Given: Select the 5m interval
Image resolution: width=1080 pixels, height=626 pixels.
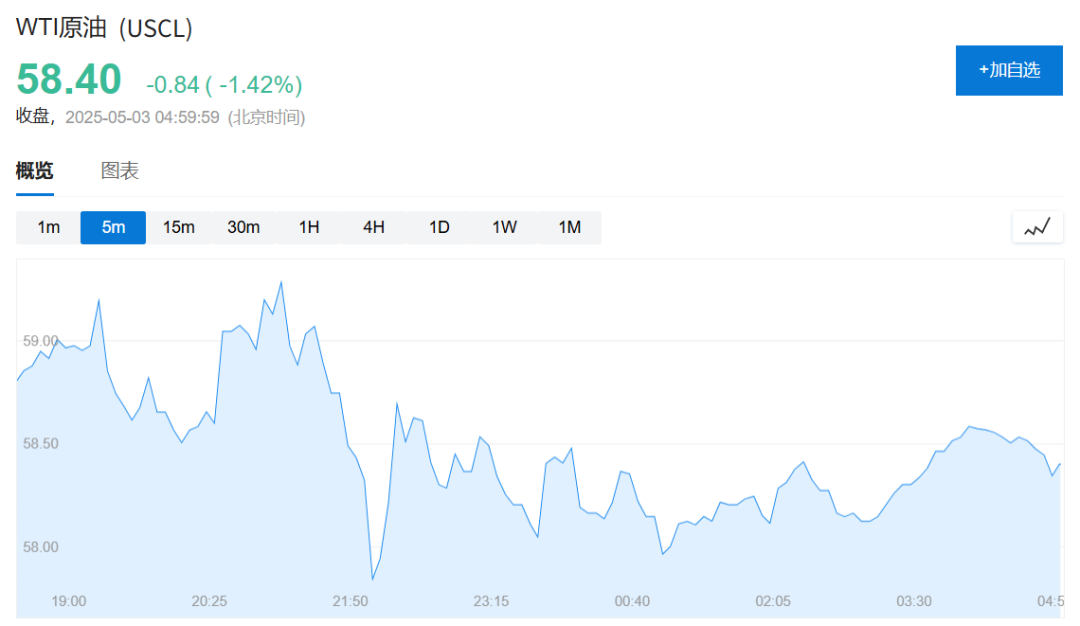Looking at the screenshot, I should [113, 227].
